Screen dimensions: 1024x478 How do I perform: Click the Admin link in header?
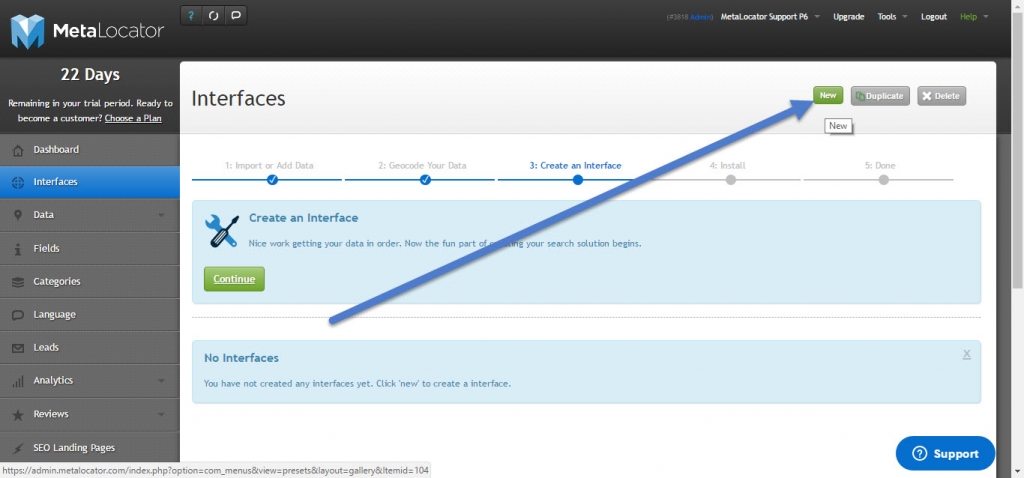701,17
